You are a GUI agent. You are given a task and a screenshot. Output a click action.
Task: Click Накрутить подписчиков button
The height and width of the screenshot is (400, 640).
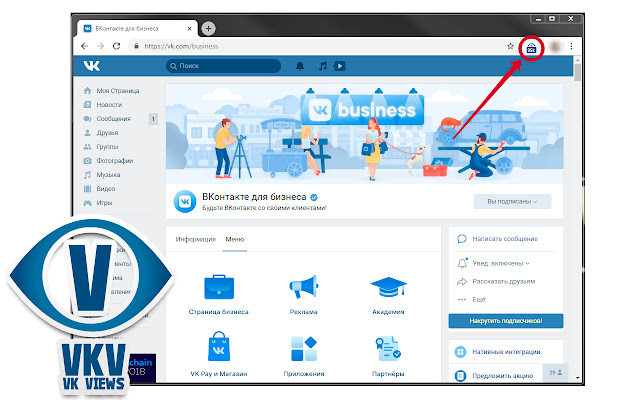coord(506,321)
